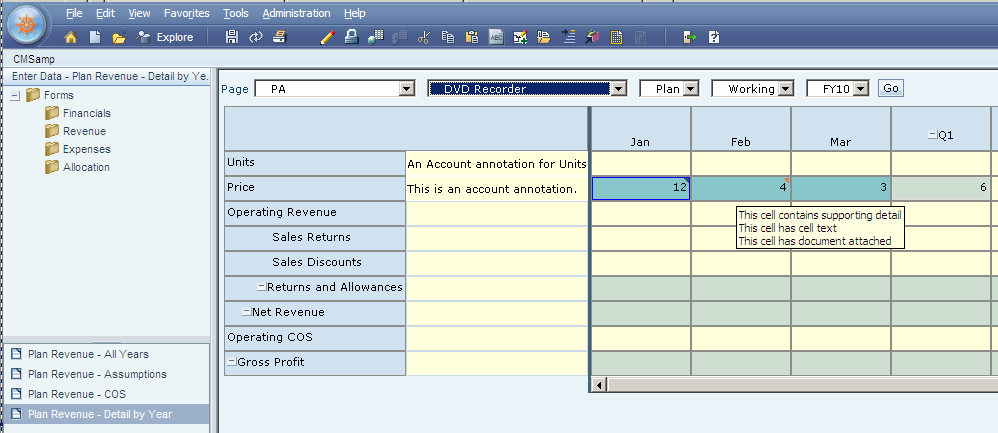Image resolution: width=998 pixels, height=433 pixels.
Task: Open the Edit menu
Action: pyautogui.click(x=105, y=13)
